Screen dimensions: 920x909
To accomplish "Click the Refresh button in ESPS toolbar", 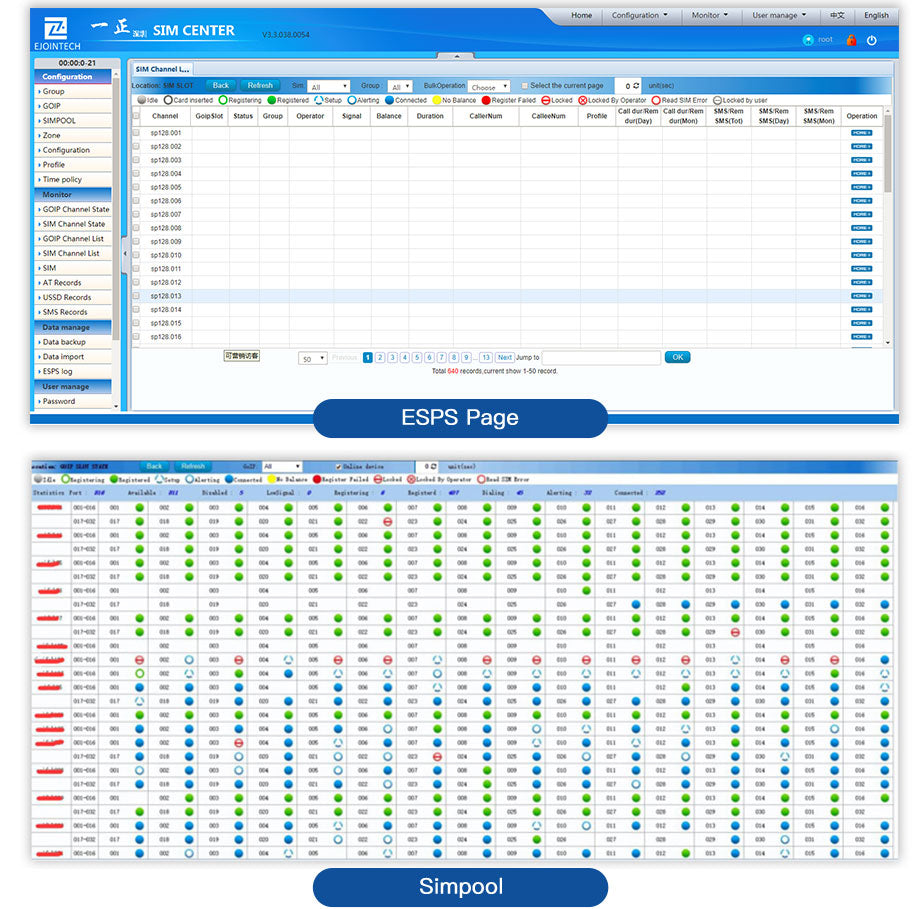I will coord(260,86).
